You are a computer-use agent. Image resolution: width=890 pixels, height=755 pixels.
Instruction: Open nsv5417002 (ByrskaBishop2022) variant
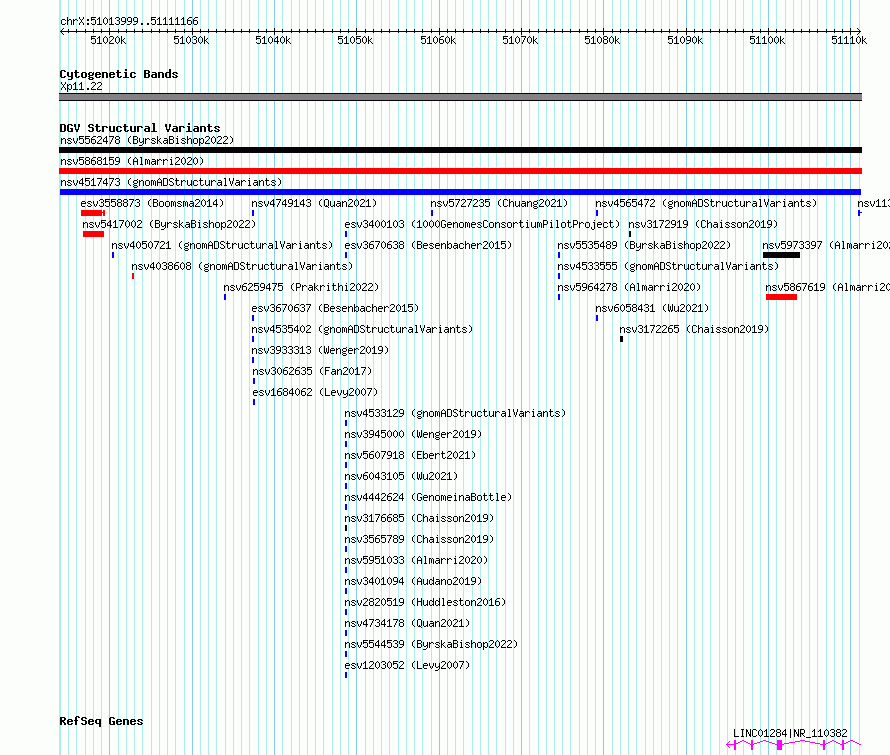(169, 224)
